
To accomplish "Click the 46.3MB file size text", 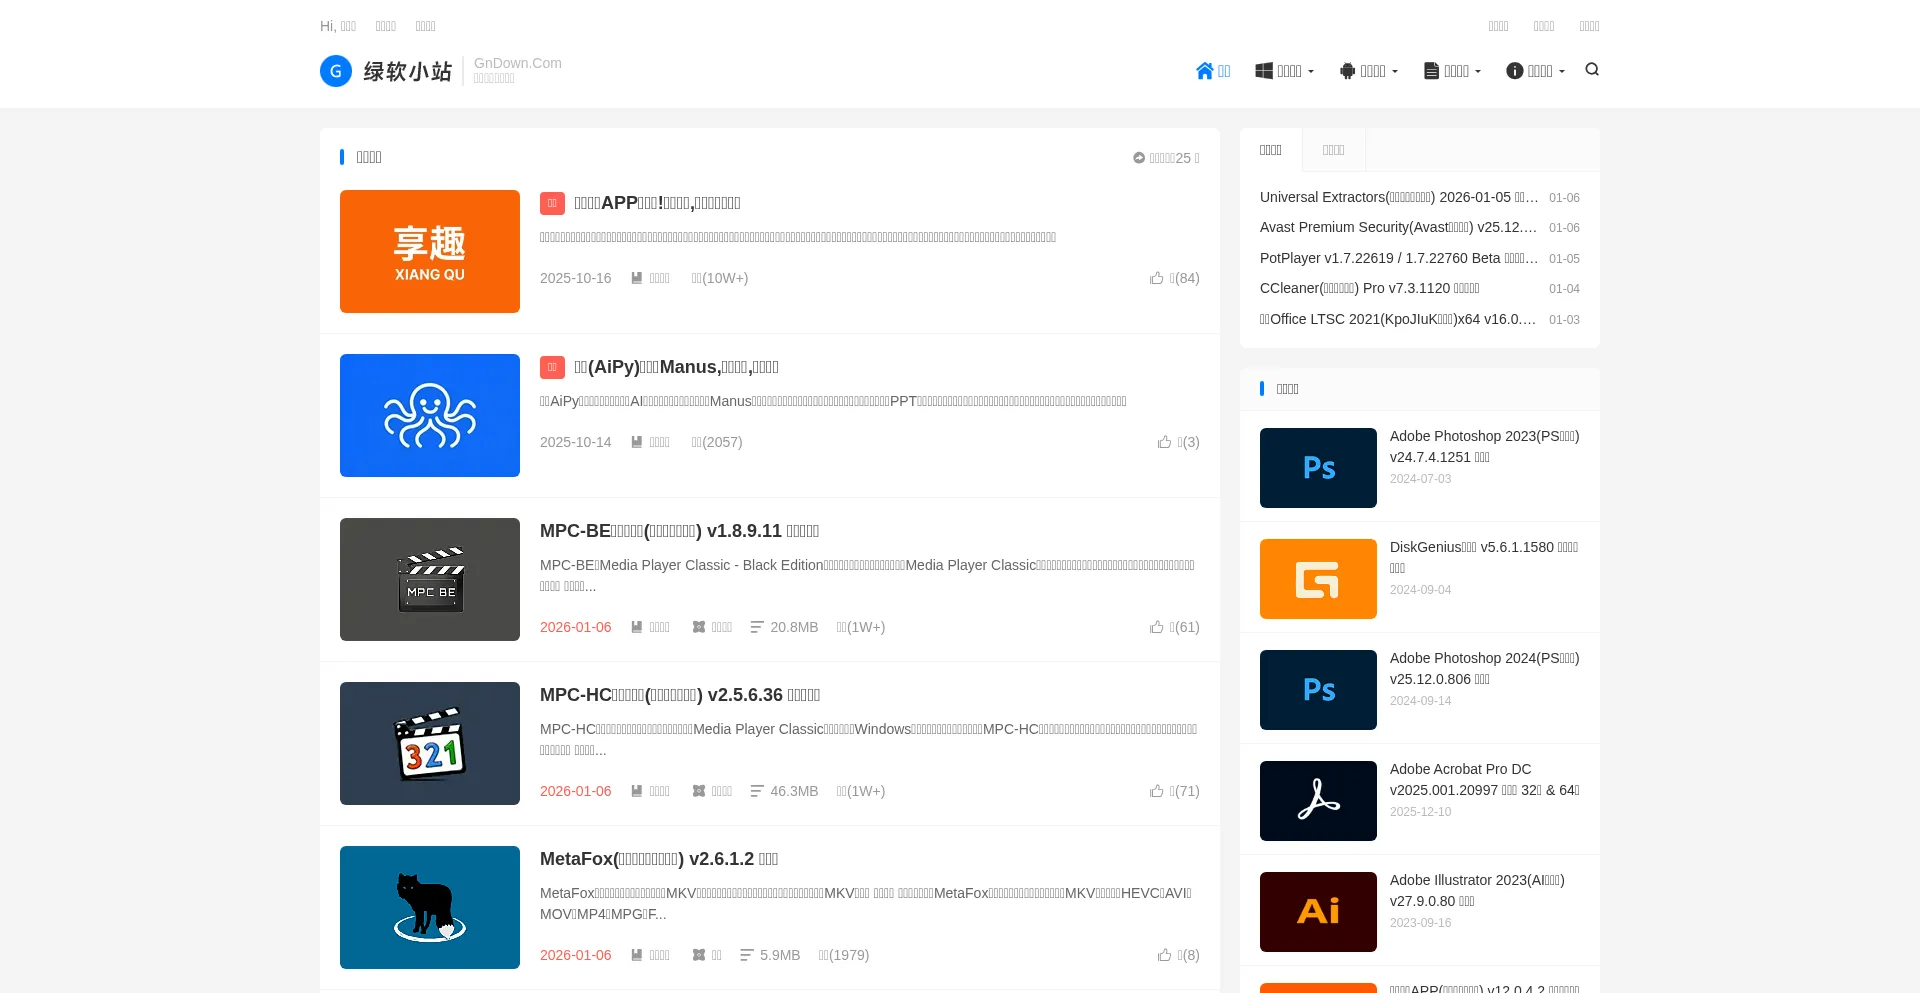I will [794, 791].
